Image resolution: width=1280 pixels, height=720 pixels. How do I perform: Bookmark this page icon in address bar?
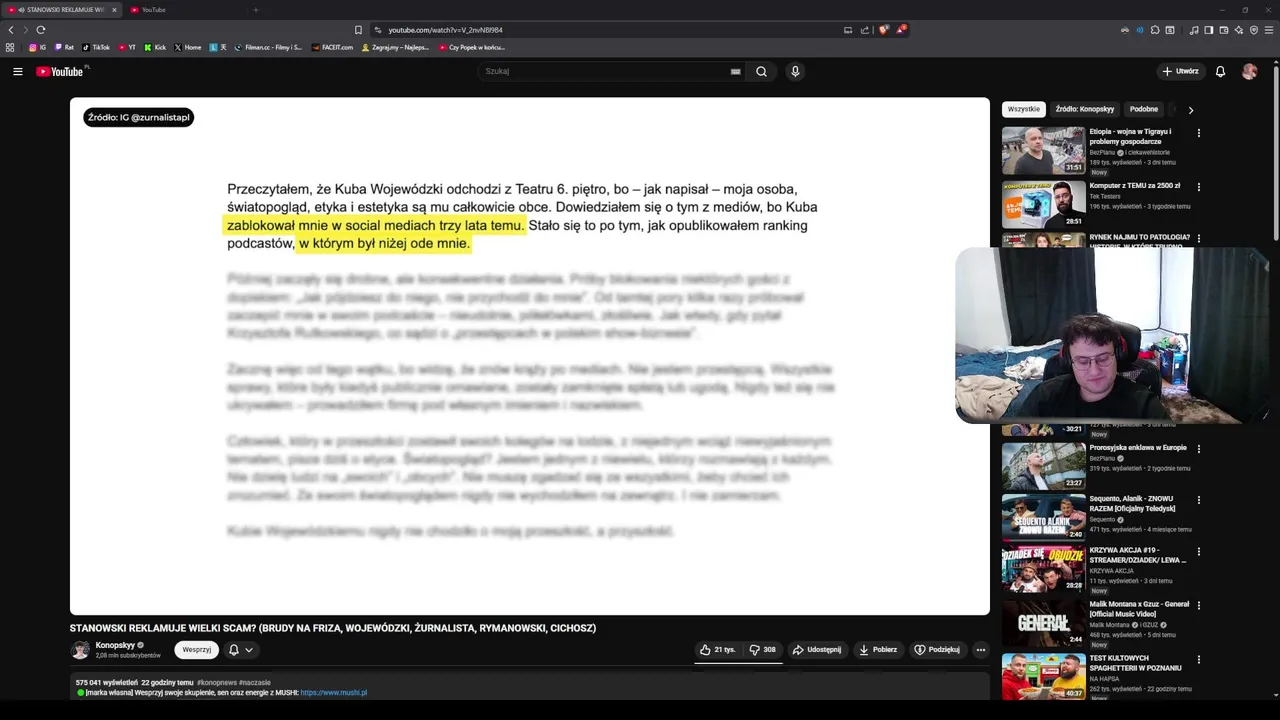click(x=358, y=30)
